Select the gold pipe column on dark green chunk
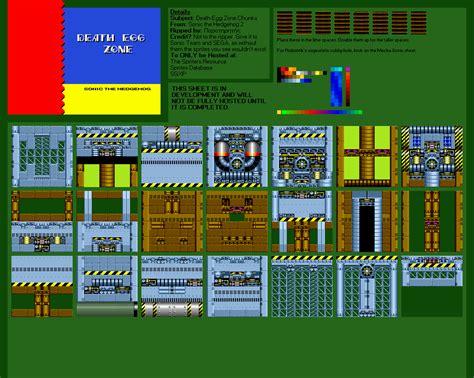The height and width of the screenshot is (378, 474). (x=432, y=221)
